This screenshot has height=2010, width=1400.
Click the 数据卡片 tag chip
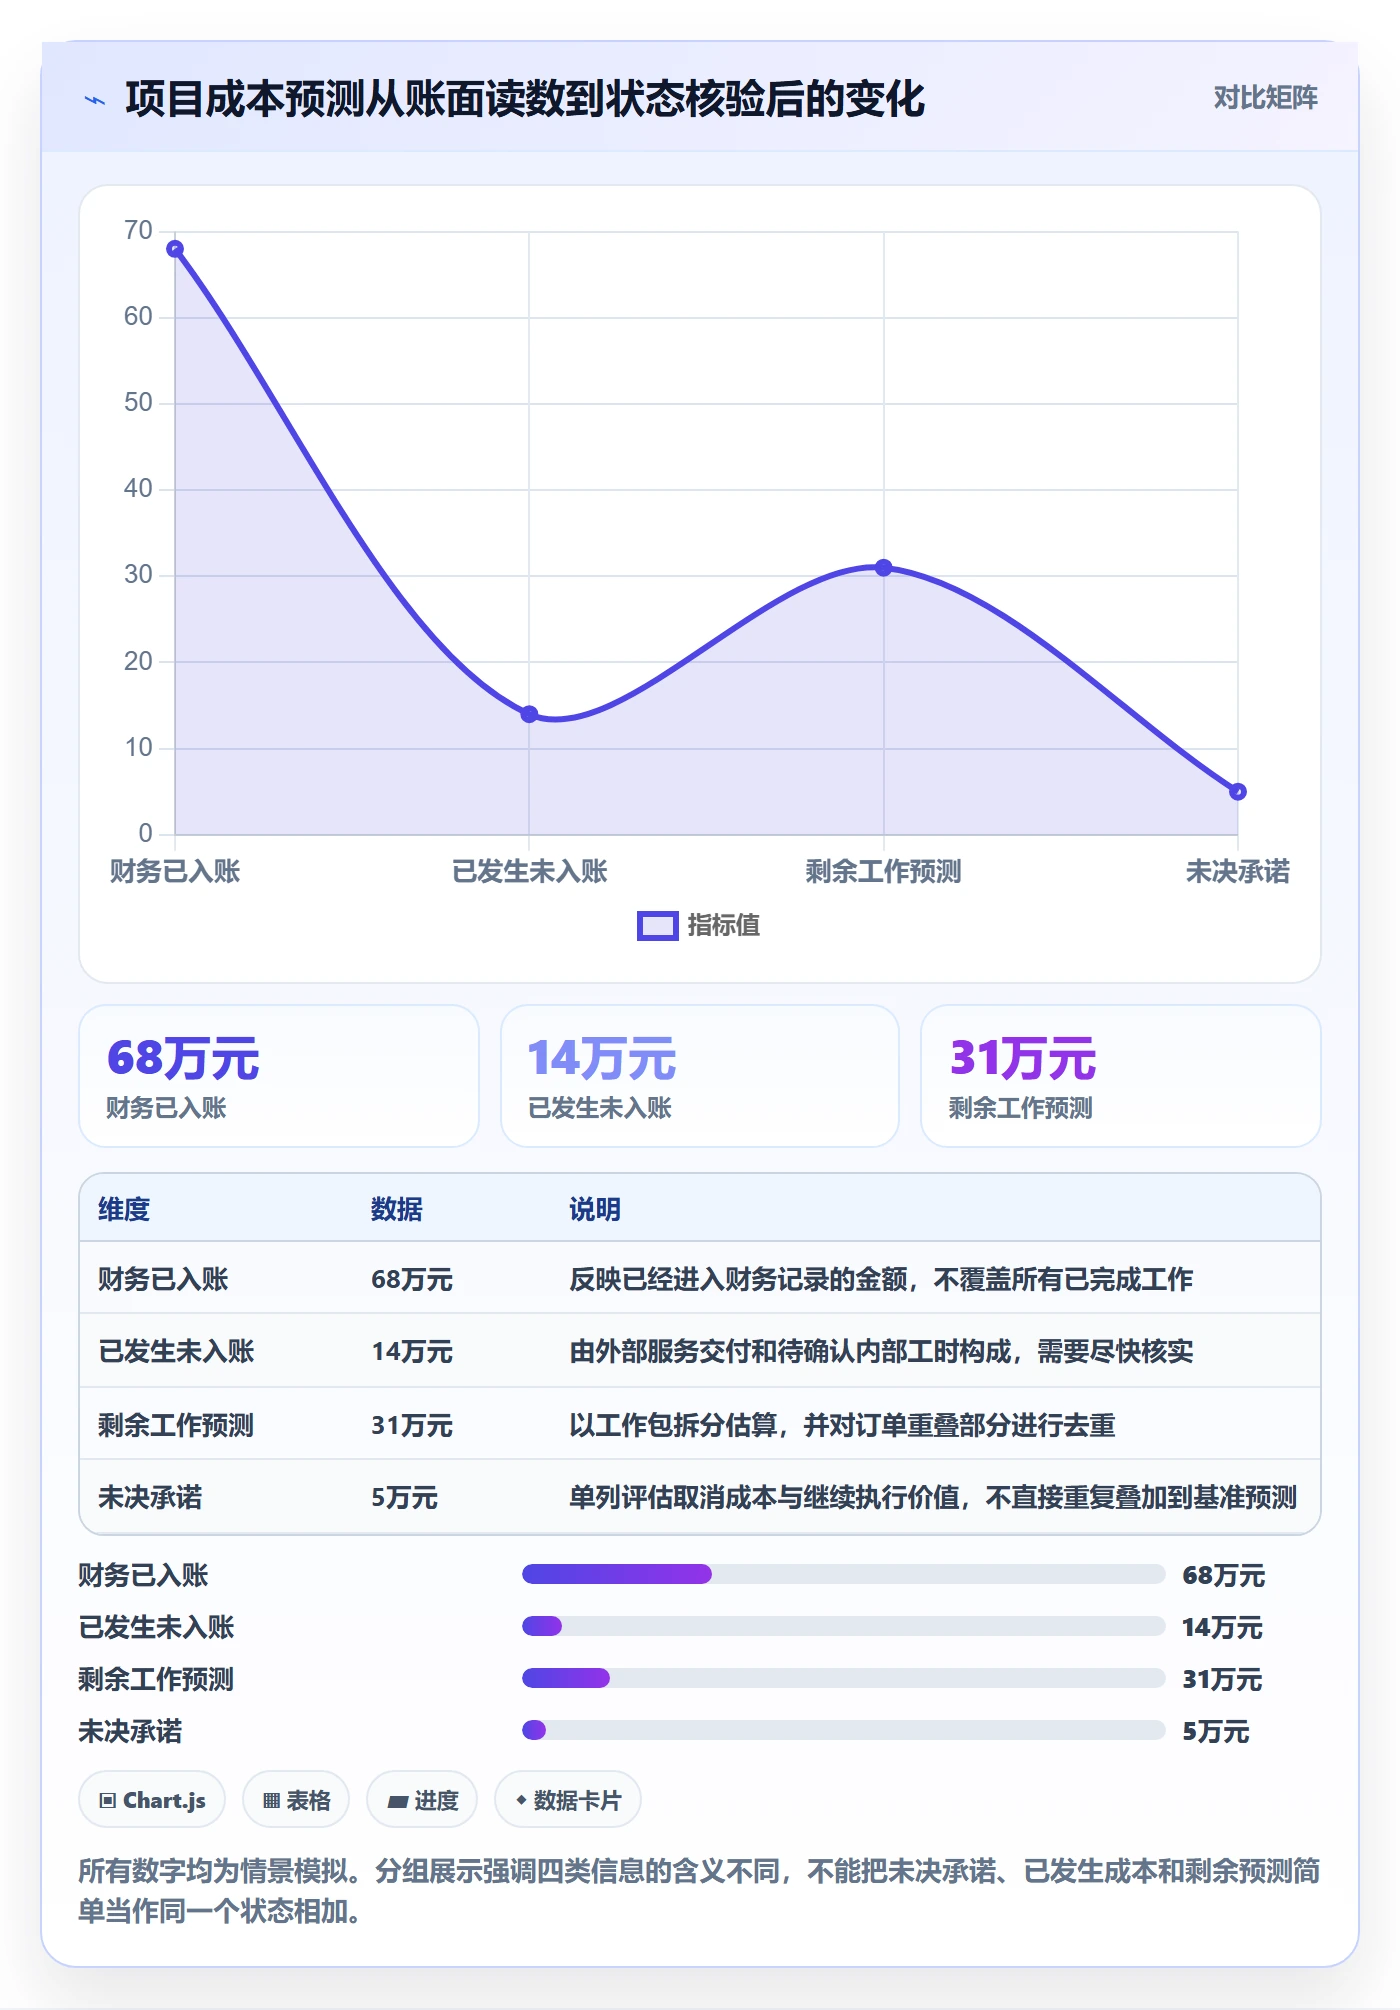pos(568,1800)
